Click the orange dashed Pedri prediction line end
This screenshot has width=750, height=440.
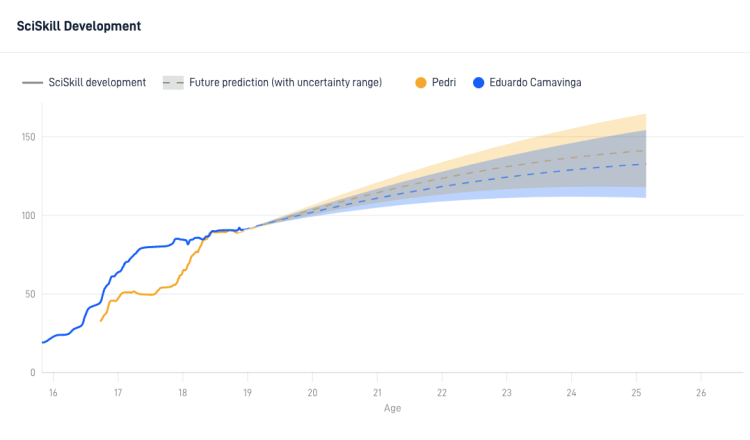tap(644, 151)
